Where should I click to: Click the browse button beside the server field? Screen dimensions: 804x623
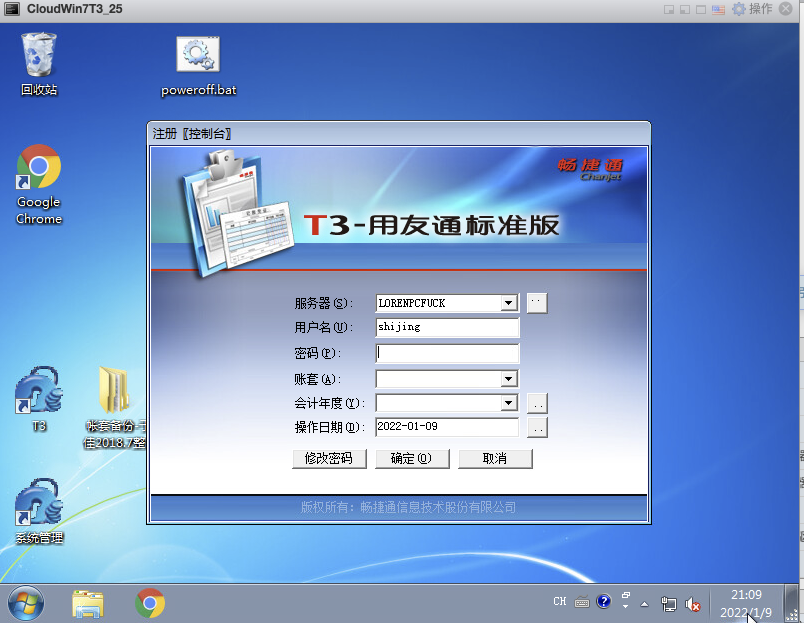pyautogui.click(x=537, y=303)
